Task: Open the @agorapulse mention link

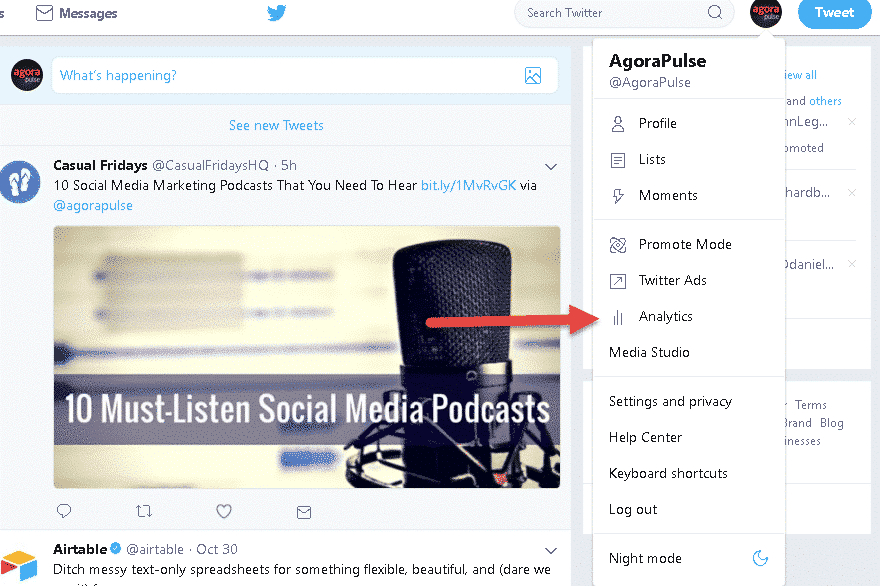Action: click(x=93, y=205)
